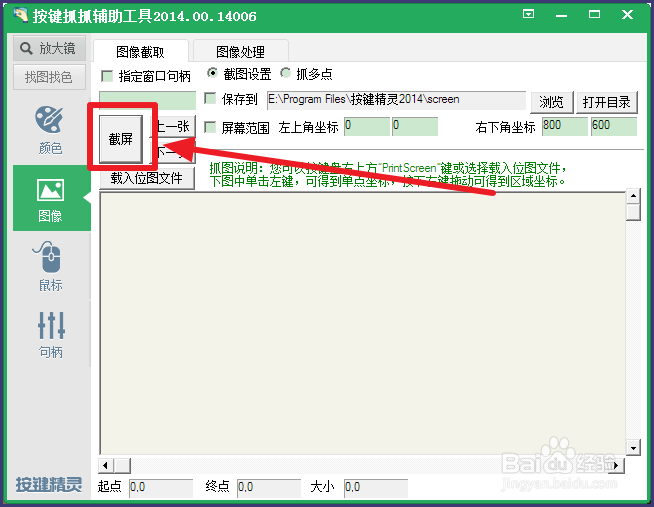Enable the 指定窗口句柄 checkbox
The height and width of the screenshot is (507, 654).
(107, 76)
